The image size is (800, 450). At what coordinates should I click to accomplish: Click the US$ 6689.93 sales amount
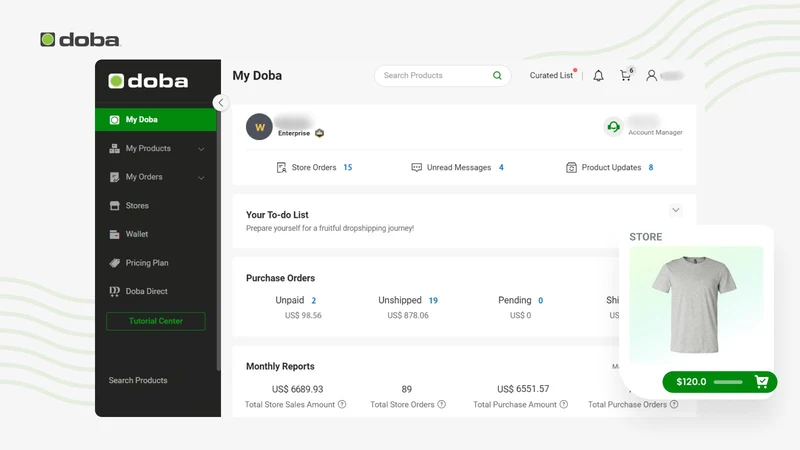(297, 389)
